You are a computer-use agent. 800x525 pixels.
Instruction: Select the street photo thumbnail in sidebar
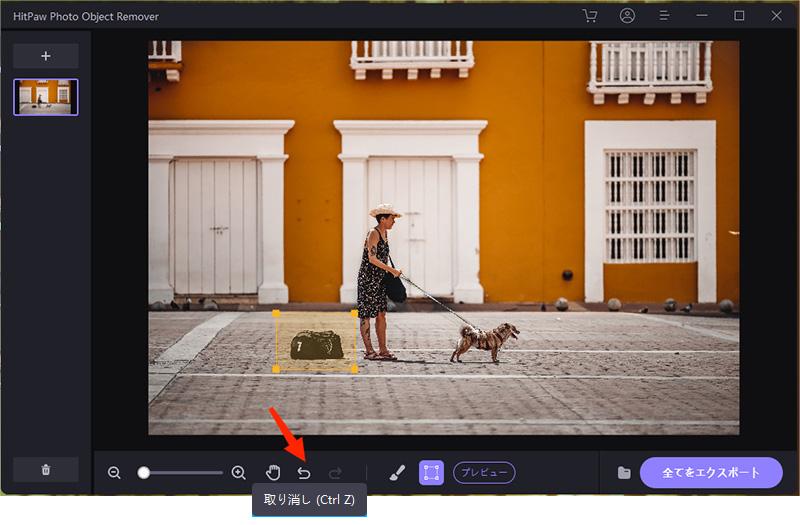click(x=45, y=97)
